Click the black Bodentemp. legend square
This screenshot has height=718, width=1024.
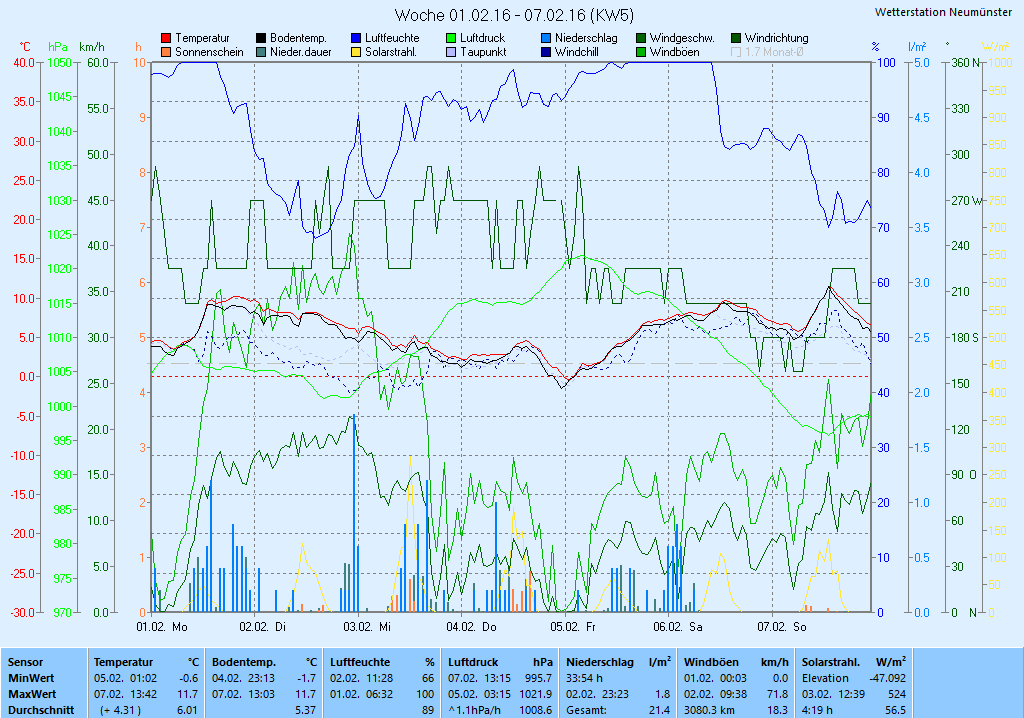tap(261, 38)
